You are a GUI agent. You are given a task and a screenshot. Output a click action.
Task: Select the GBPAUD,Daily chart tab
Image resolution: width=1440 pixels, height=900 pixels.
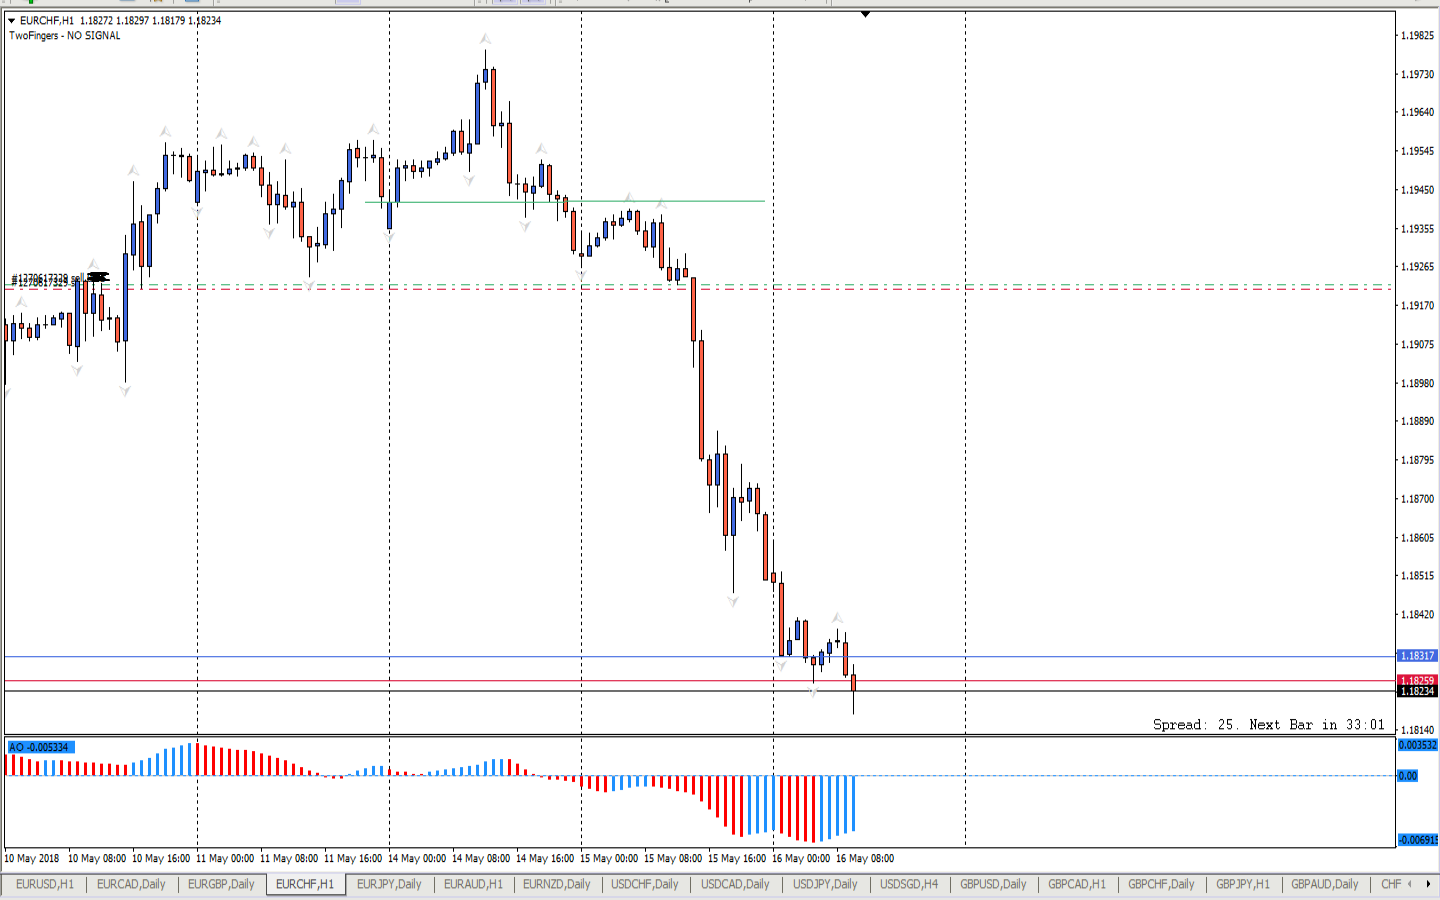click(x=1325, y=884)
